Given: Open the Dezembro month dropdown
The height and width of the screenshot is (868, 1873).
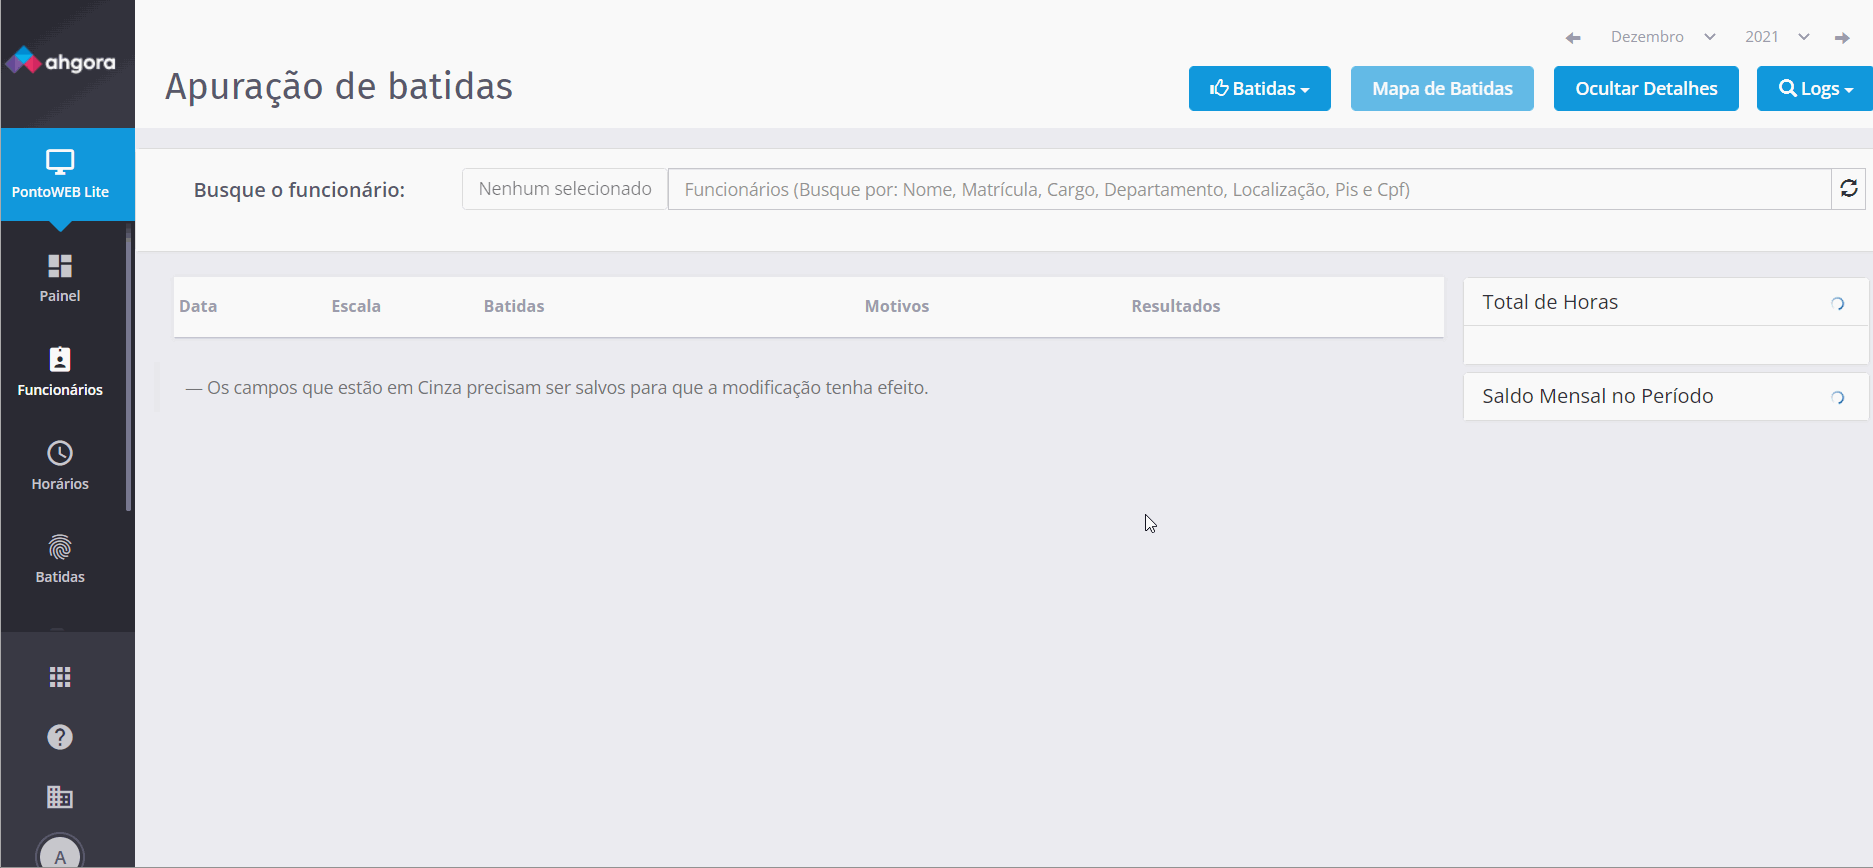Looking at the screenshot, I should 1663,37.
